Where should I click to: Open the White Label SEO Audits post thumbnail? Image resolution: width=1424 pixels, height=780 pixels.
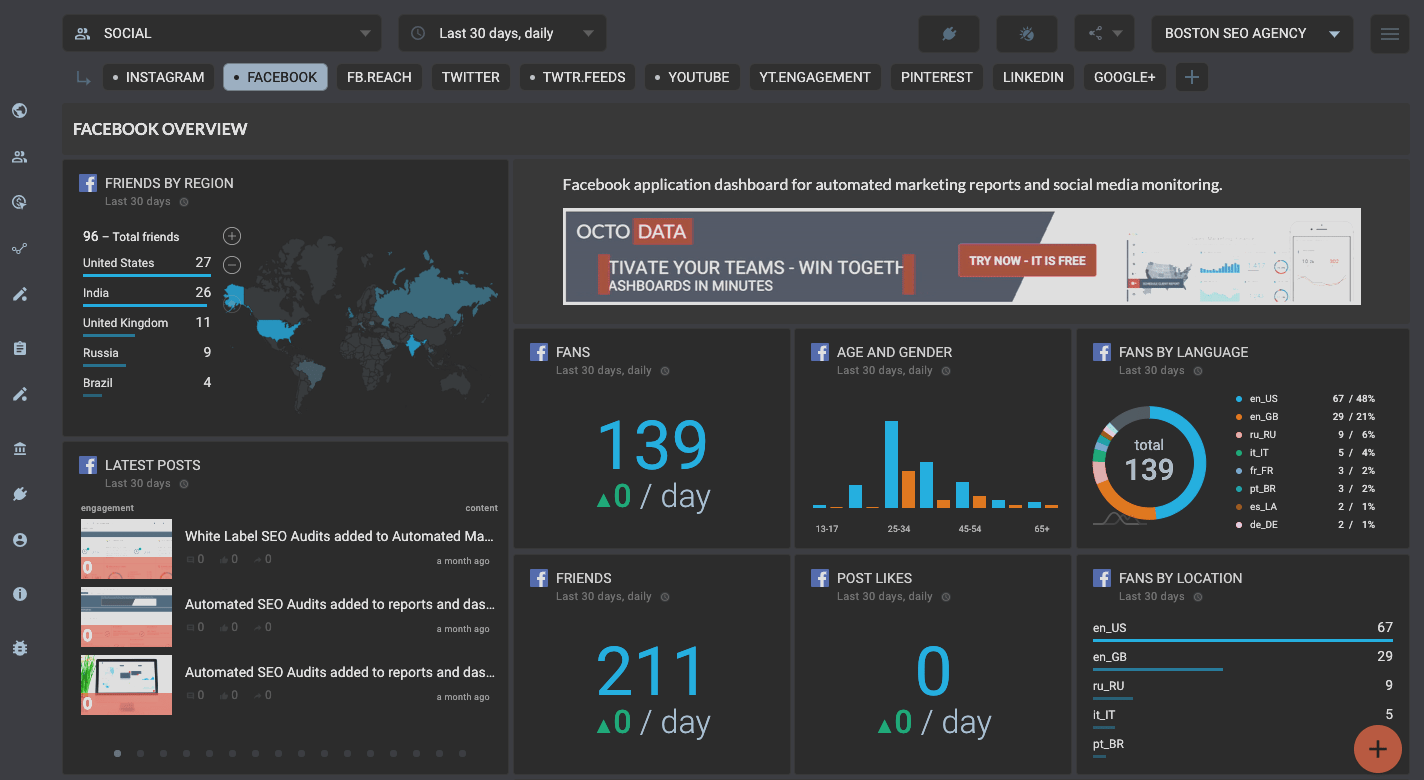coord(126,549)
